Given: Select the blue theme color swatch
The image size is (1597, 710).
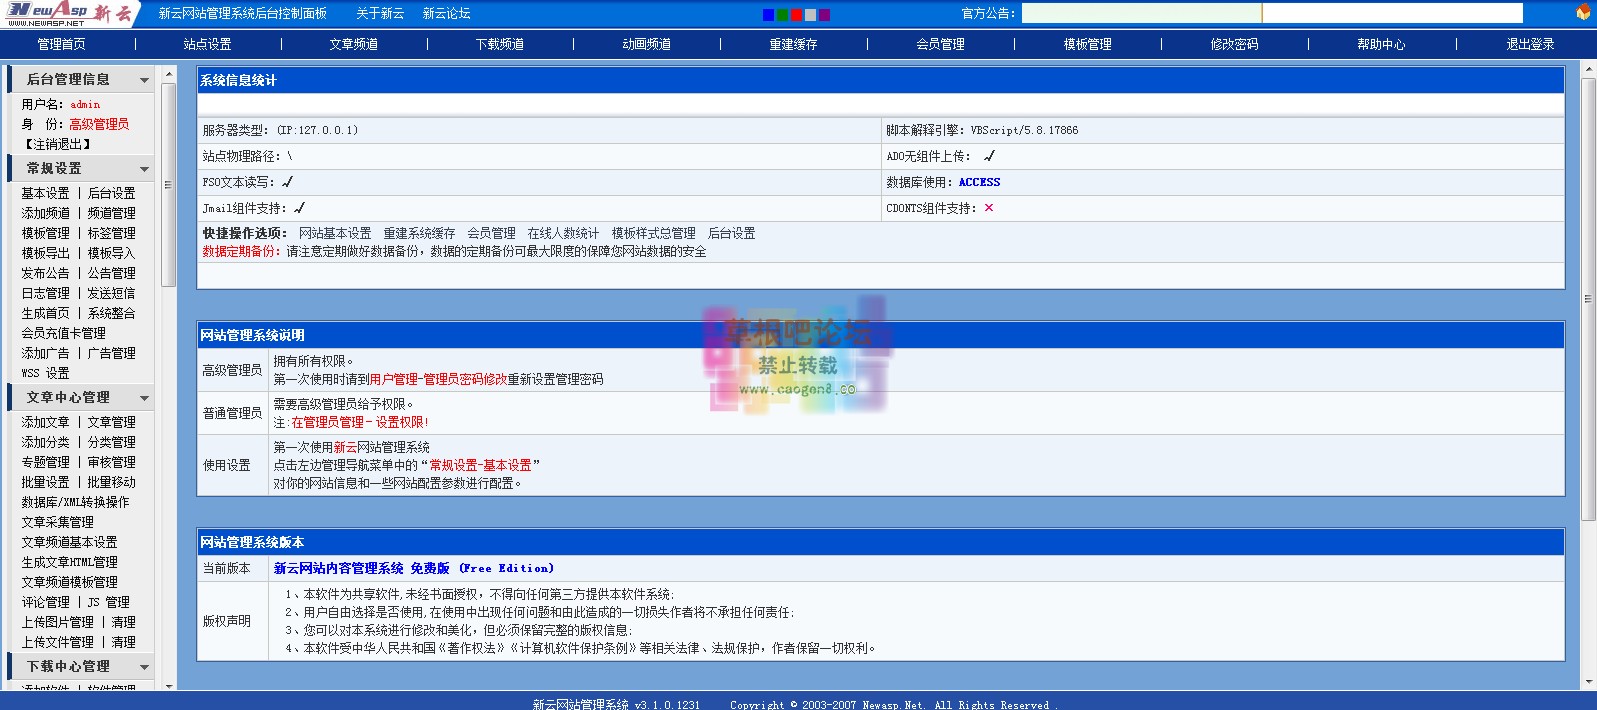Looking at the screenshot, I should point(768,14).
